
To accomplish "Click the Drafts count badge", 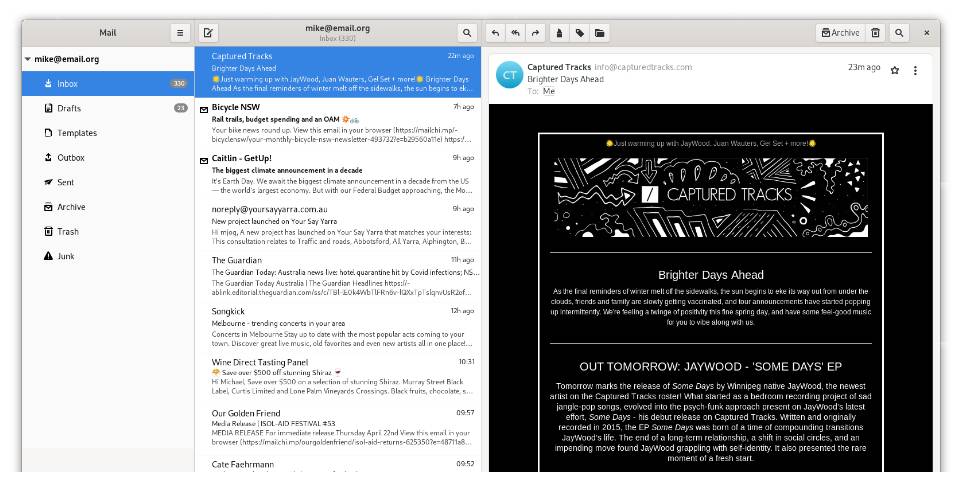I will tap(180, 108).
